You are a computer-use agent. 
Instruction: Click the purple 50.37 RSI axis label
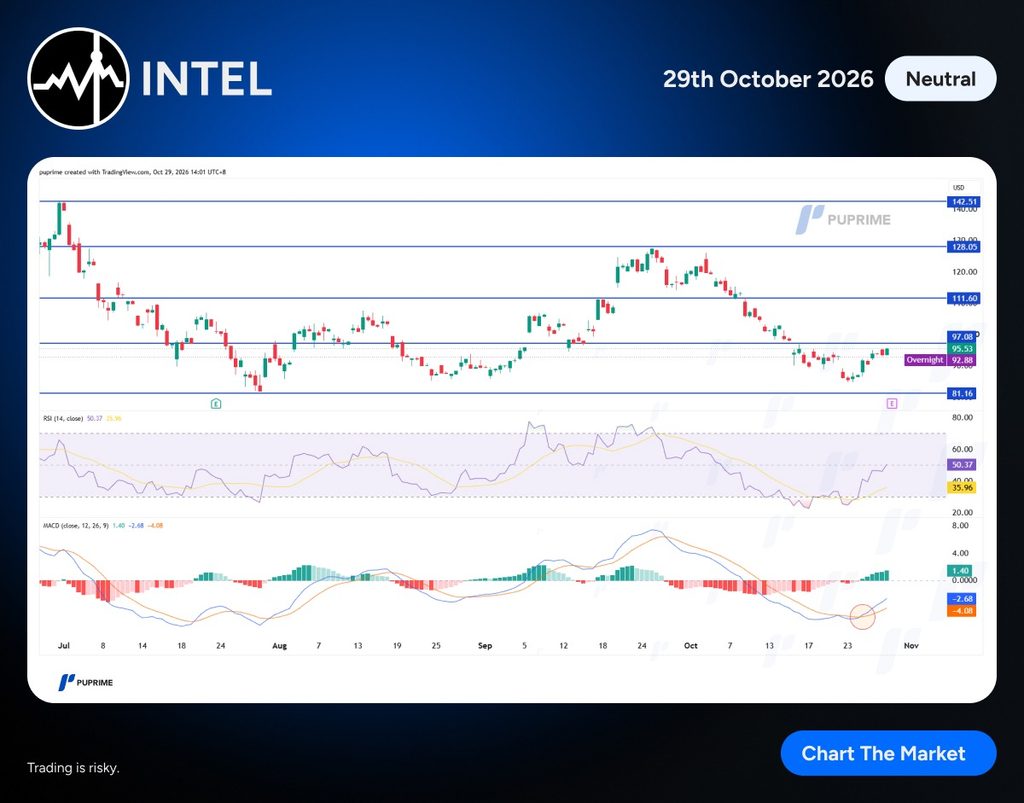[962, 465]
